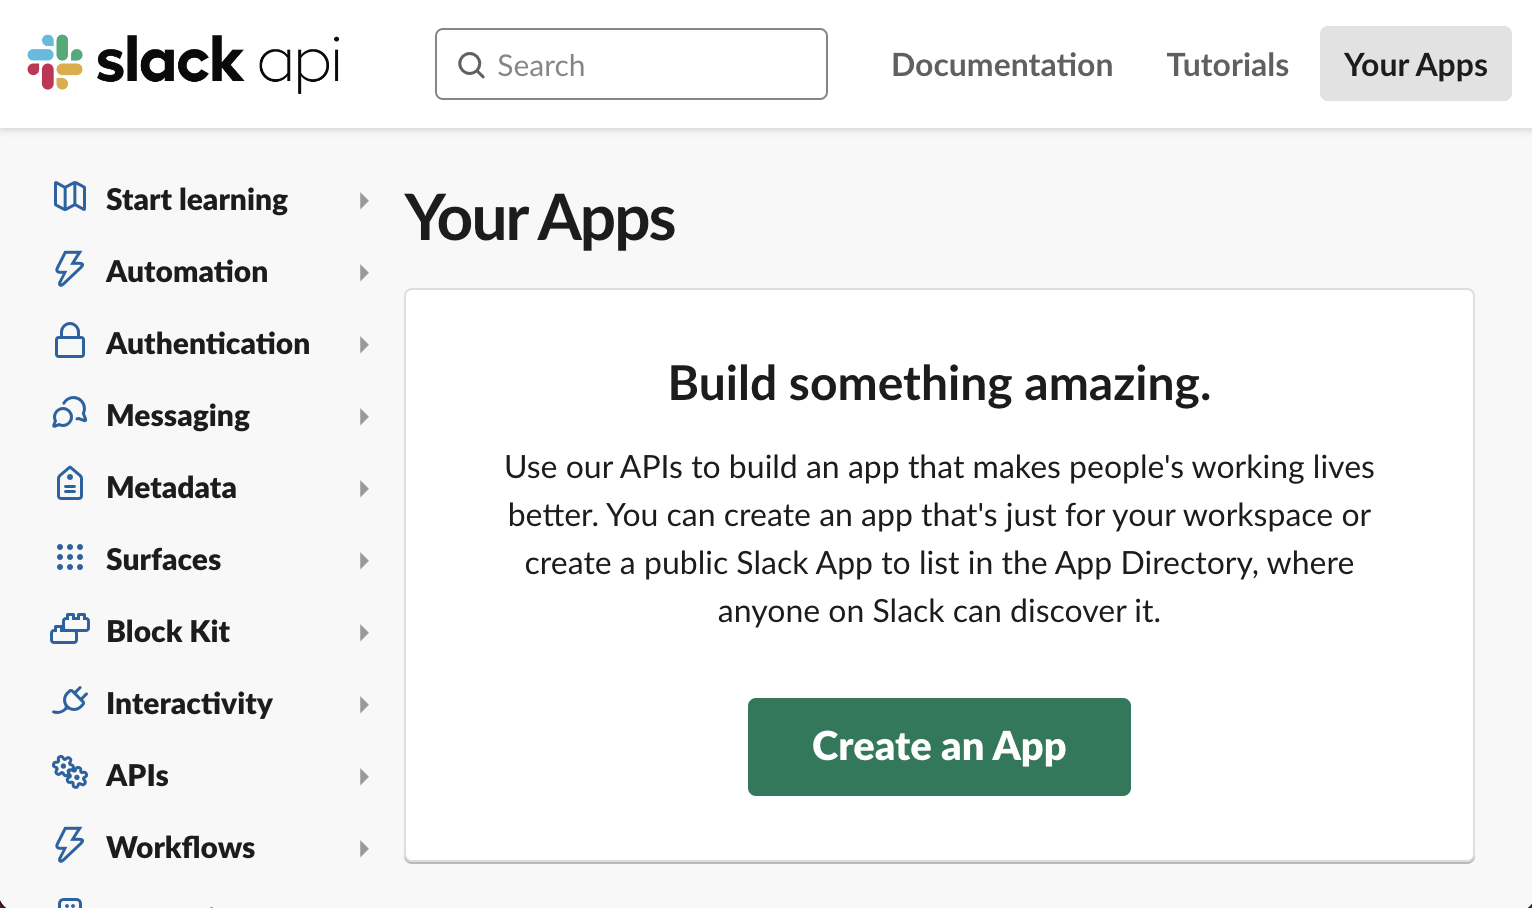Open the APIs sidebar item
This screenshot has height=908, width=1532.
137,776
